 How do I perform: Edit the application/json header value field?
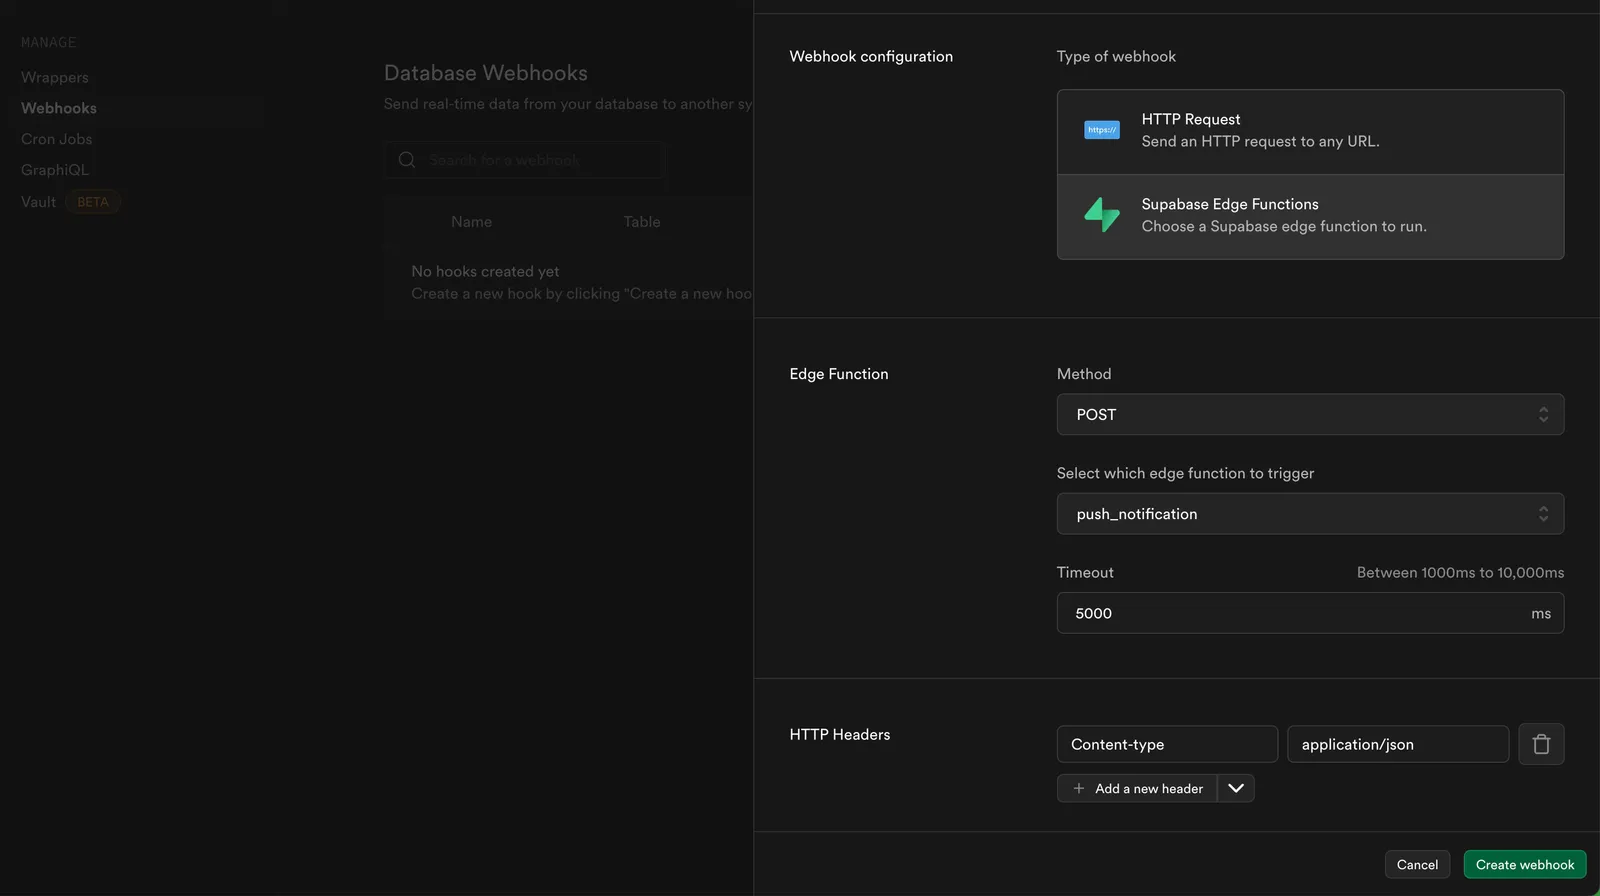tap(1398, 744)
